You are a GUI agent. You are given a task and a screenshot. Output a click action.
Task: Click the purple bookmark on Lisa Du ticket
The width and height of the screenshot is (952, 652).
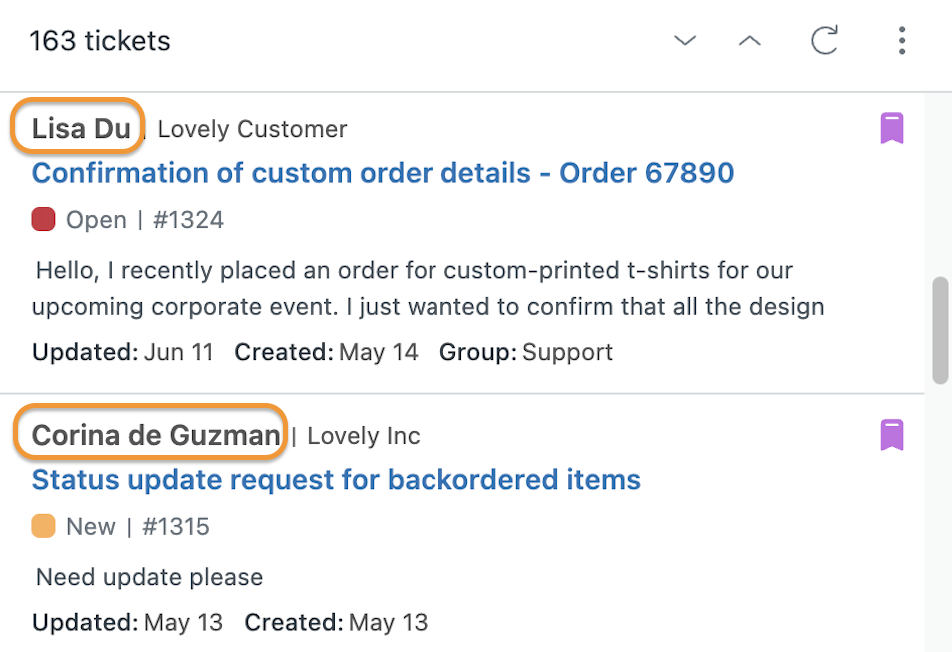coord(892,128)
